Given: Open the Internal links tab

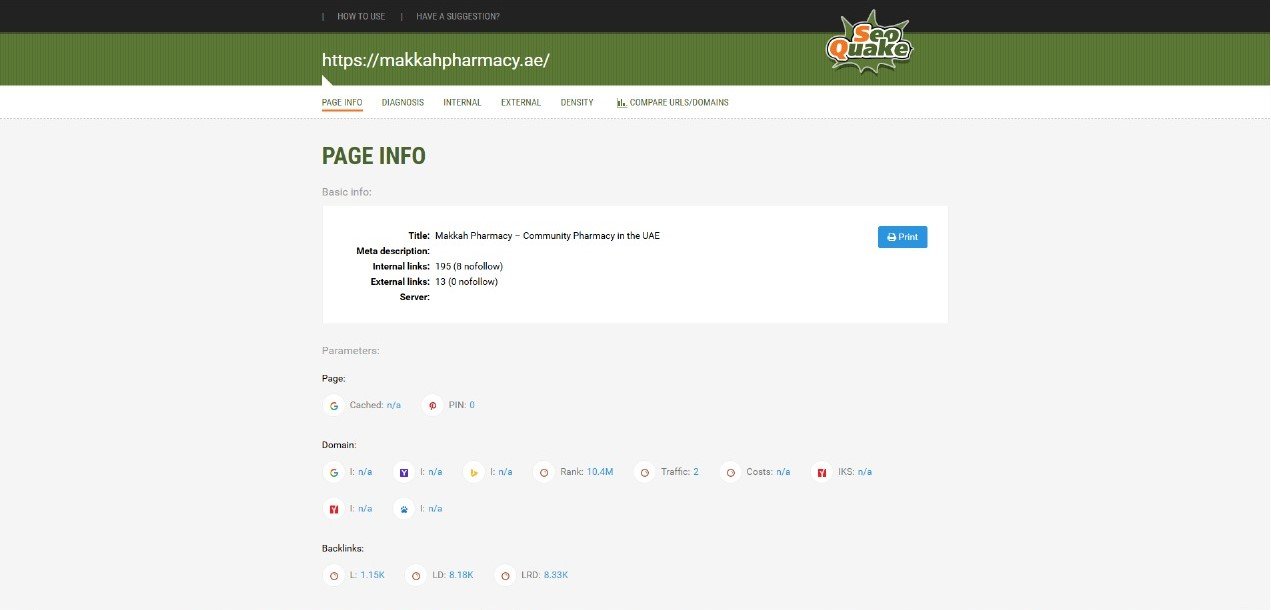Looking at the screenshot, I should 462,103.
